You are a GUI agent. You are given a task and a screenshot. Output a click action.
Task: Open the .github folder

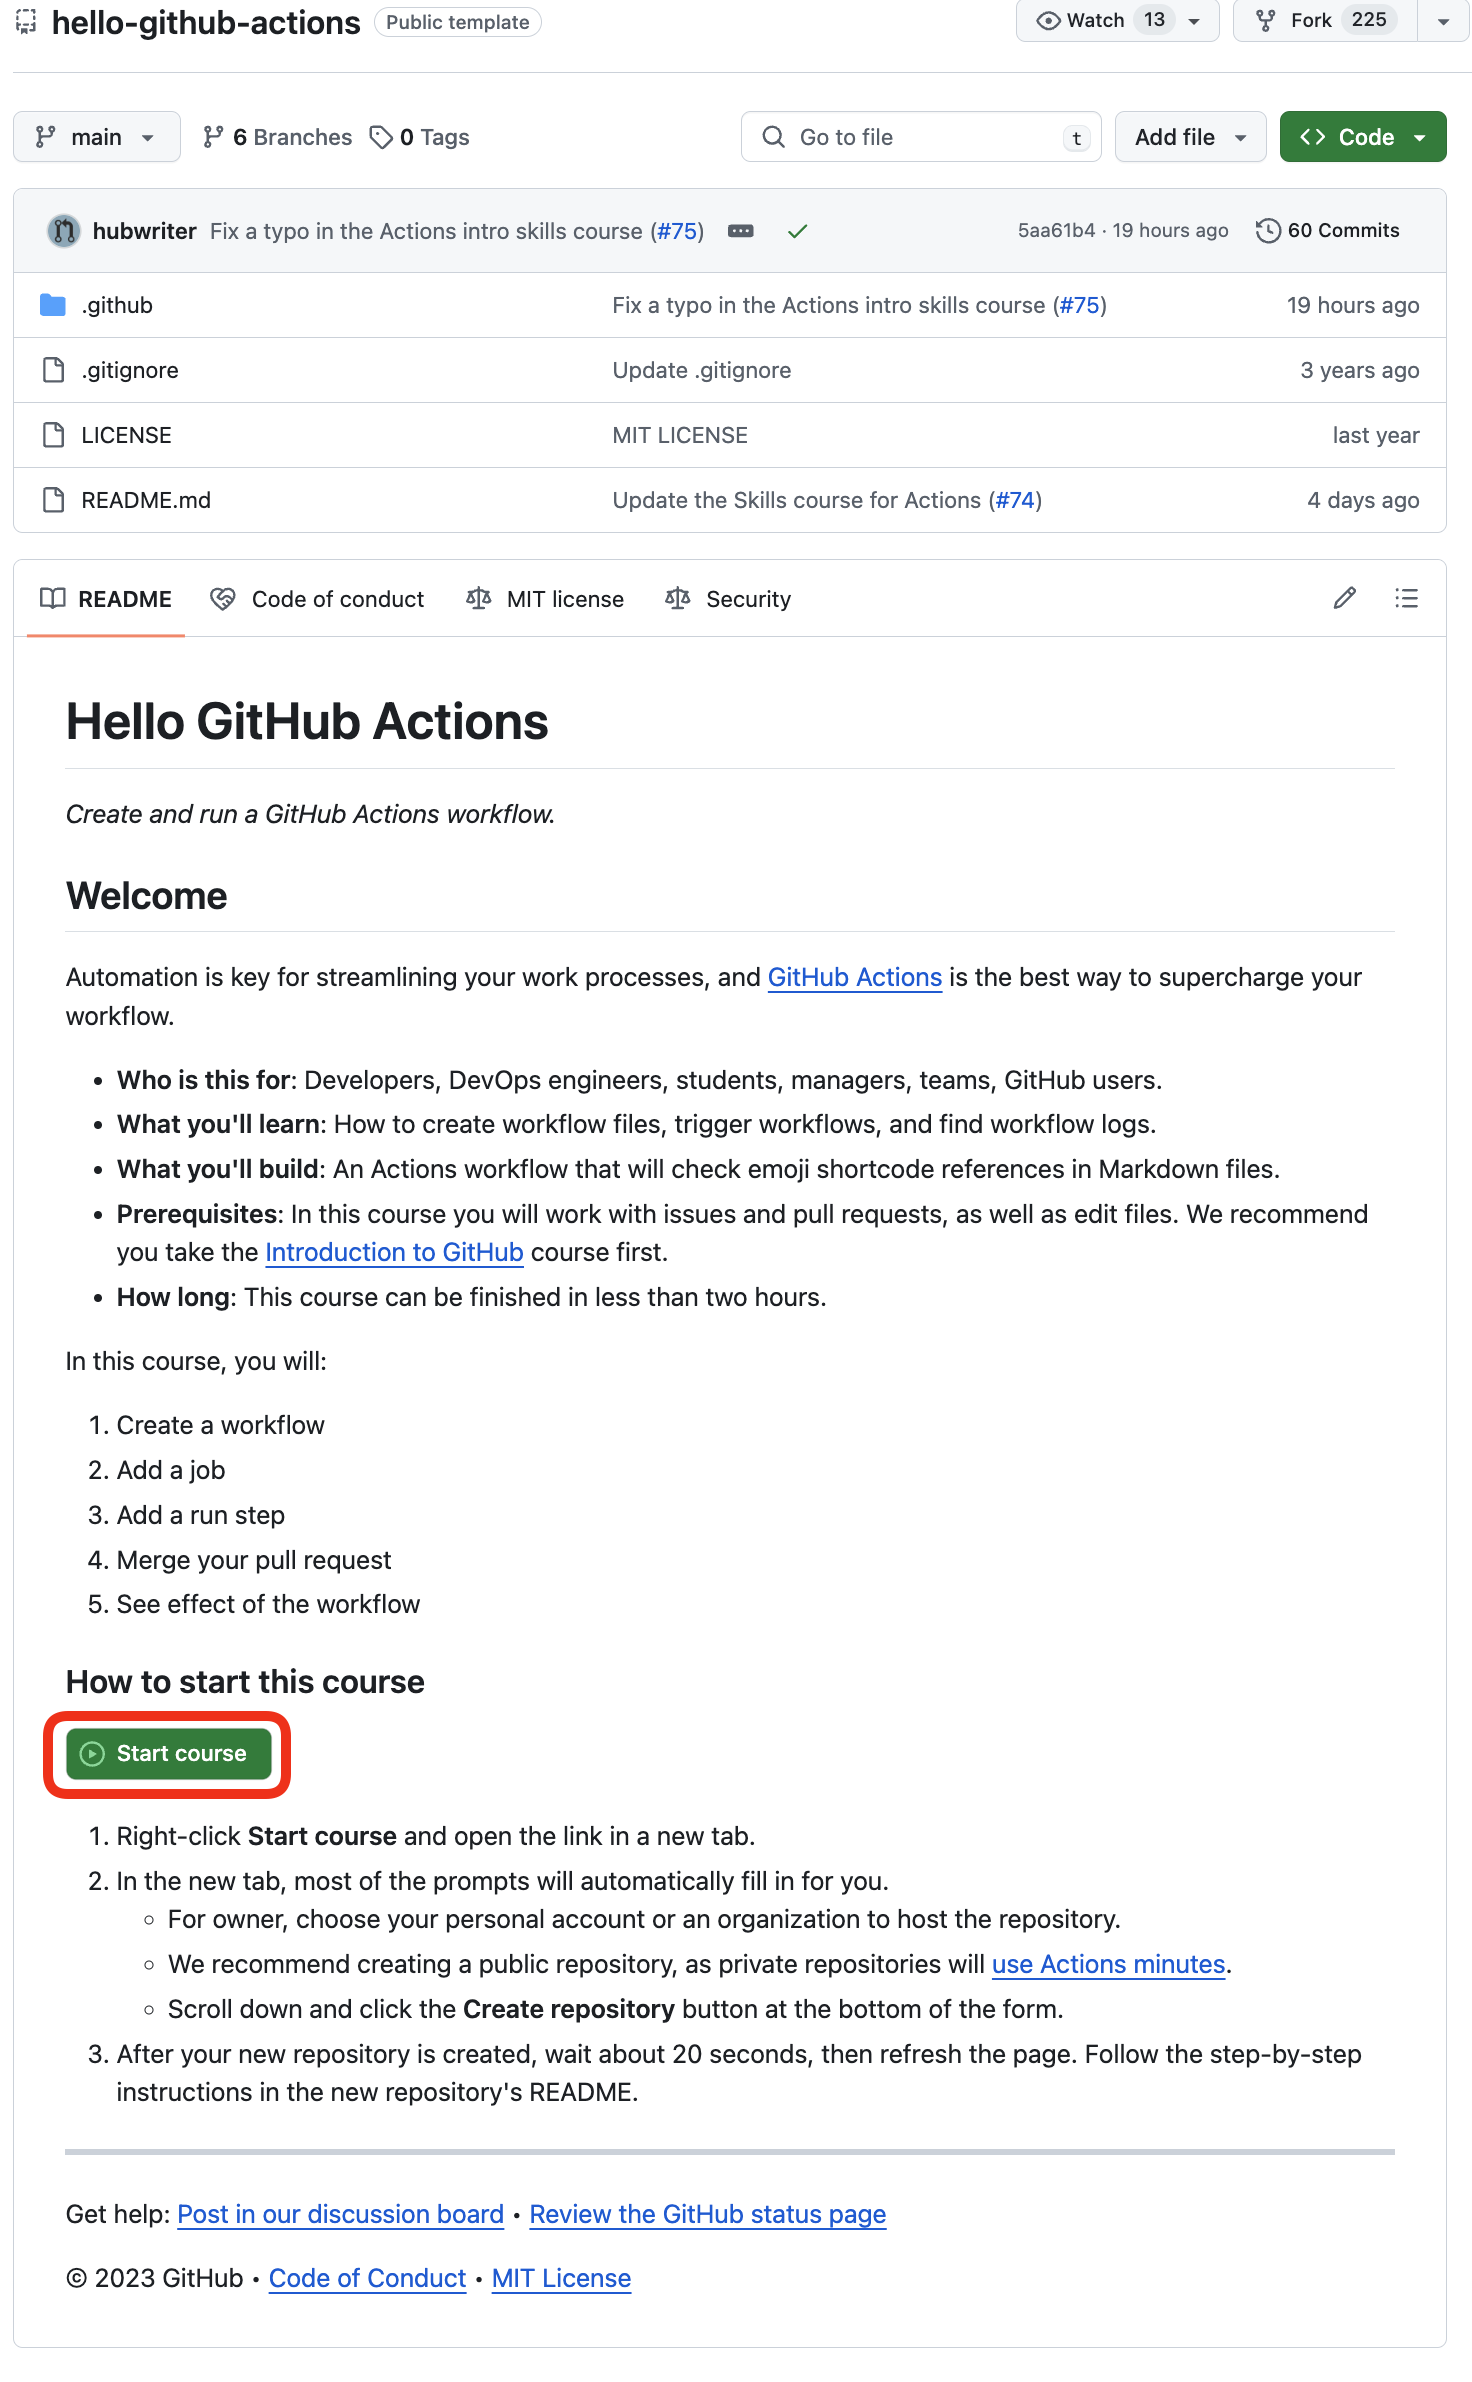tap(117, 305)
